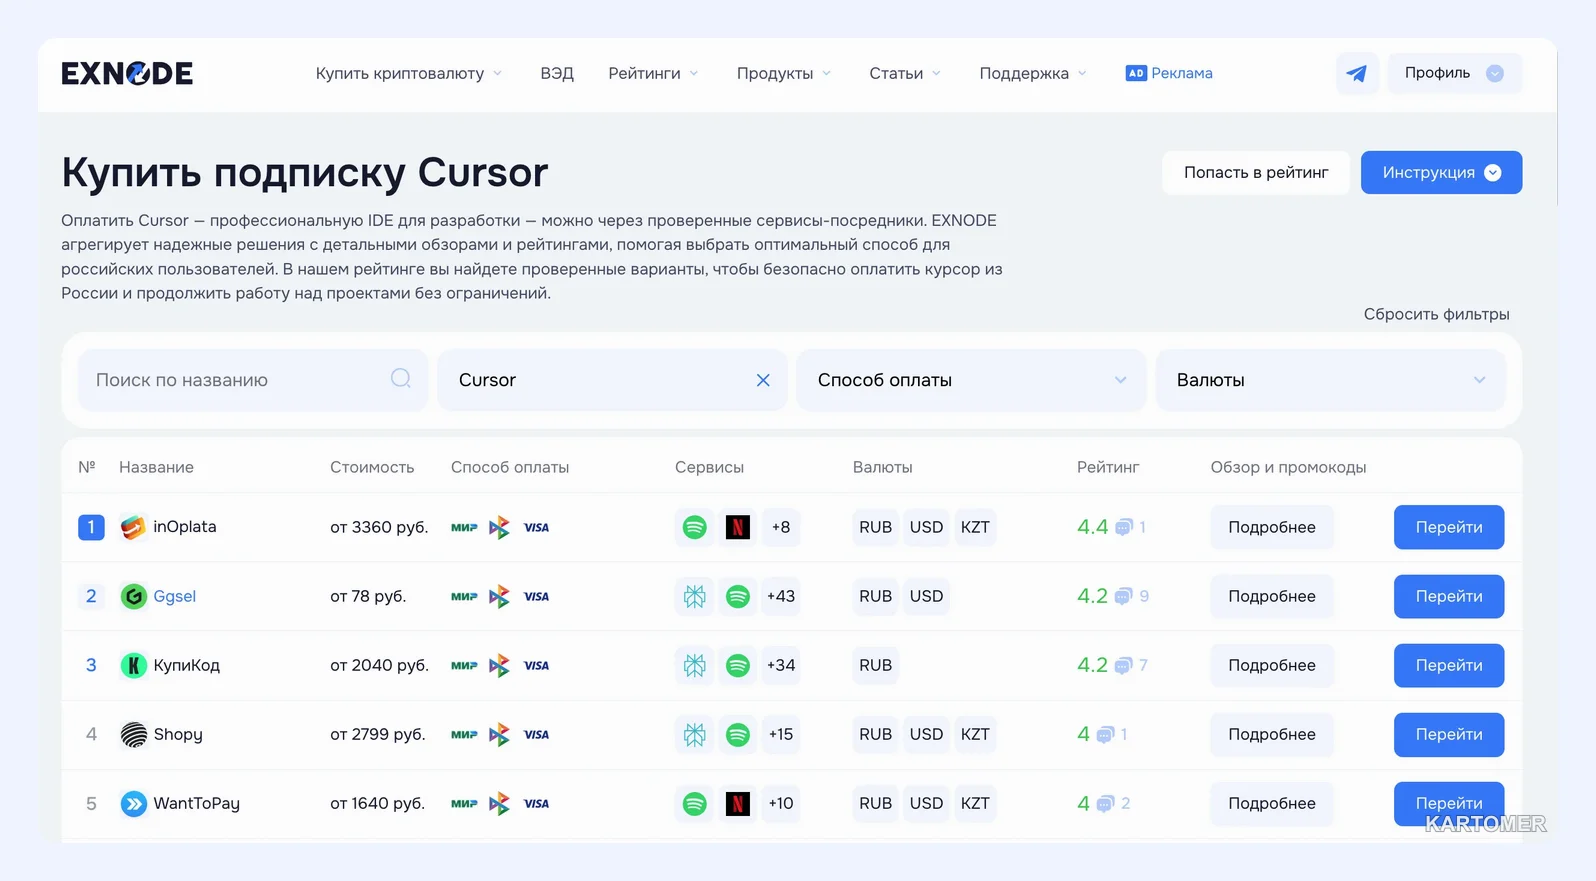Screen dimensions: 1596x881
Task: Click the KZT currency tag in inOplata row
Action: tap(975, 527)
